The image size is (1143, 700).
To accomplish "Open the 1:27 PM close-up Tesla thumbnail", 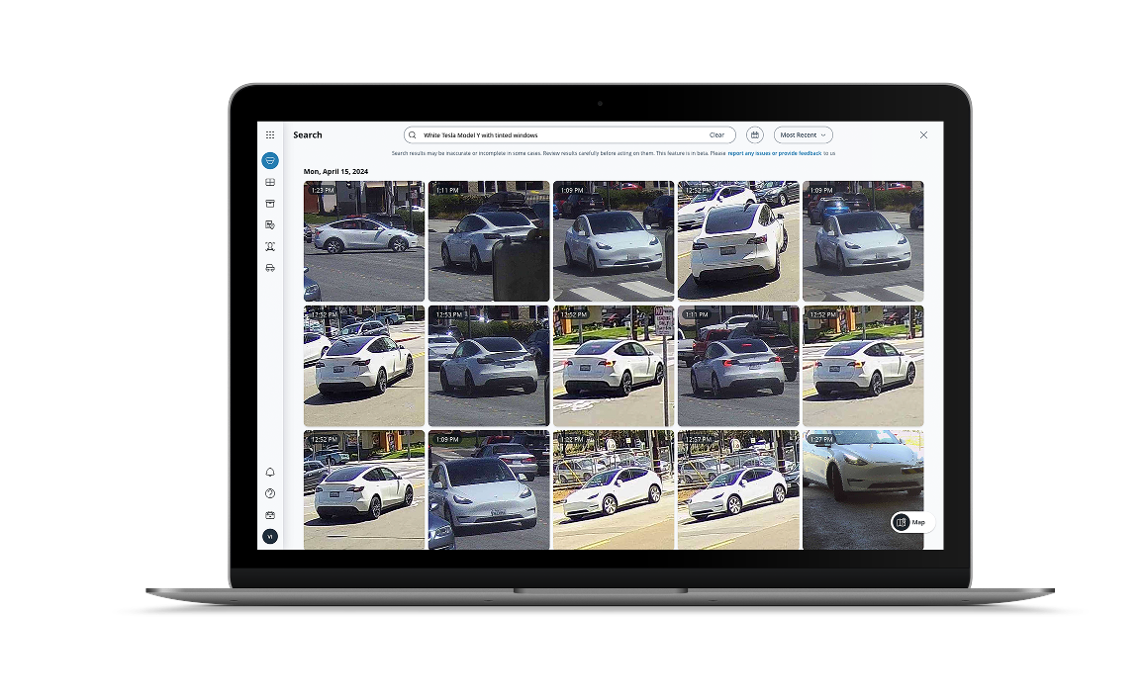I will pos(862,489).
